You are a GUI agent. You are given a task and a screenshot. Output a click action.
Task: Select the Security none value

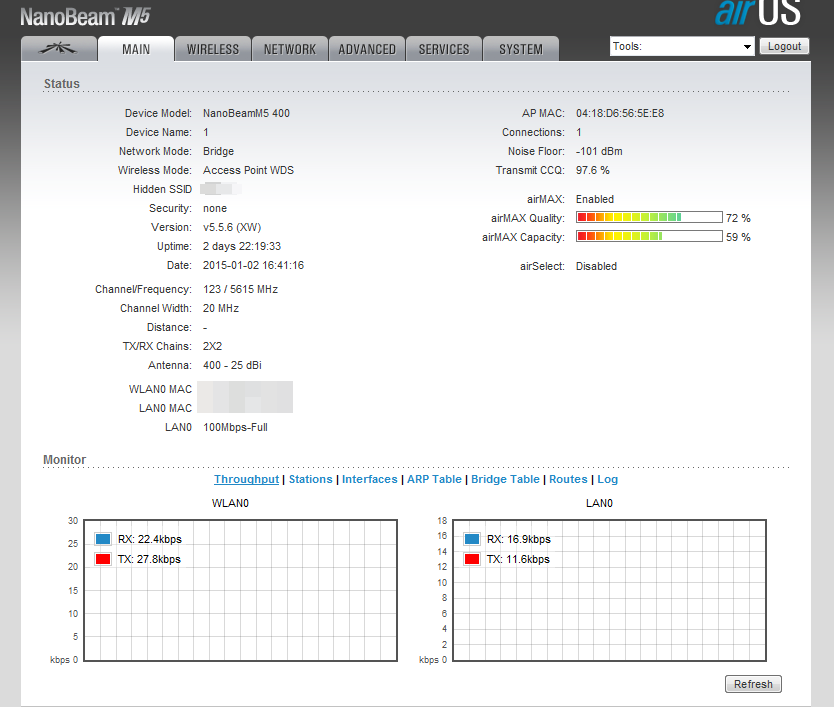pyautogui.click(x=215, y=208)
